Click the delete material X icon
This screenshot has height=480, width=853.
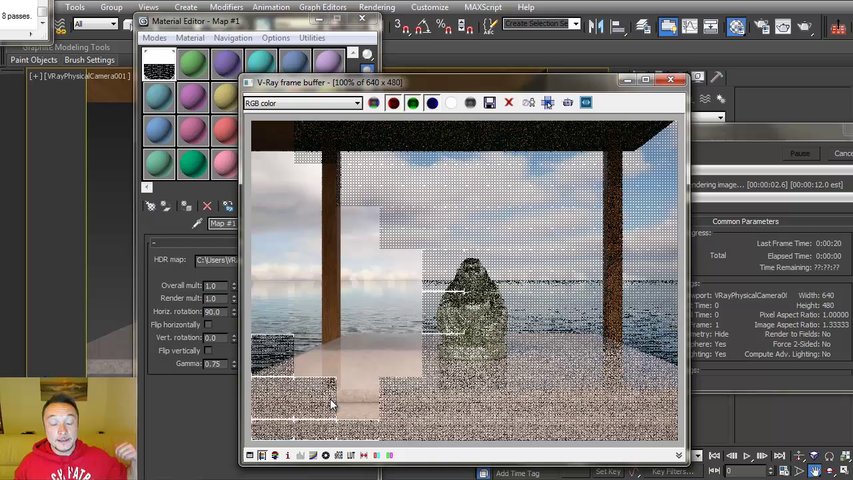pyautogui.click(x=207, y=206)
